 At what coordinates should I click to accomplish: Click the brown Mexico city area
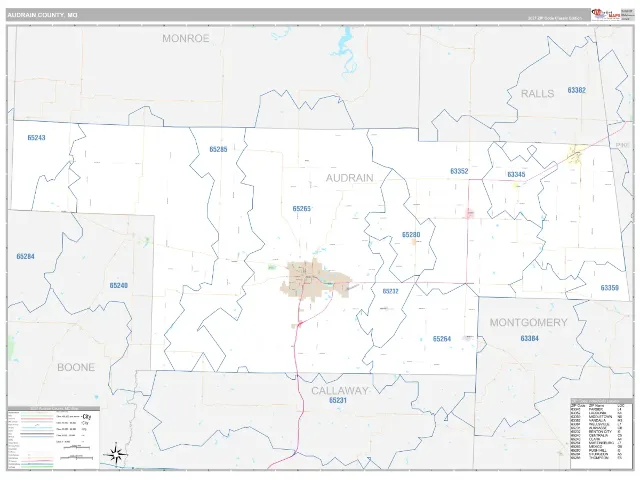pos(314,279)
